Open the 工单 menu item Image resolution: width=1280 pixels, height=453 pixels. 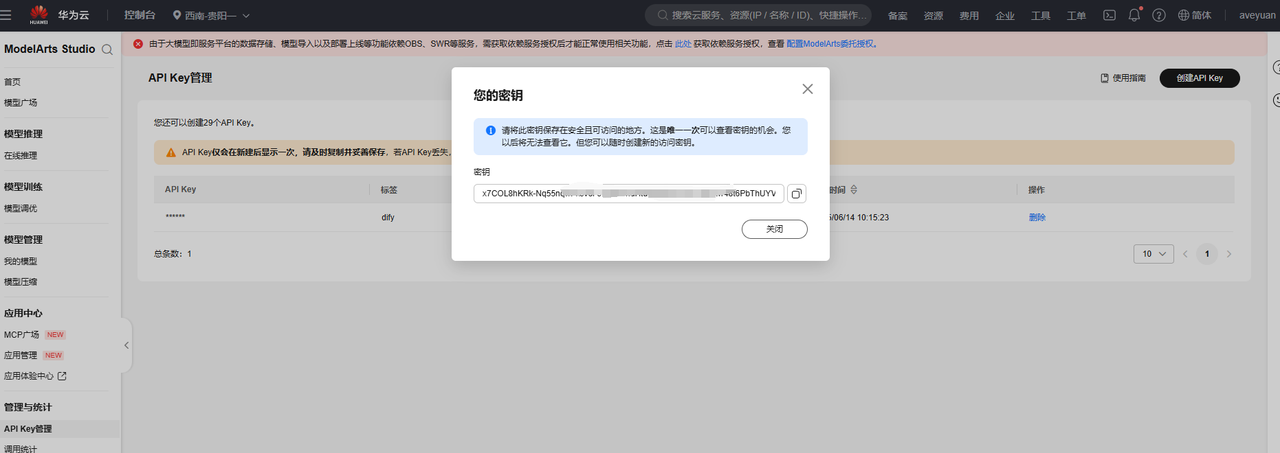(1076, 16)
